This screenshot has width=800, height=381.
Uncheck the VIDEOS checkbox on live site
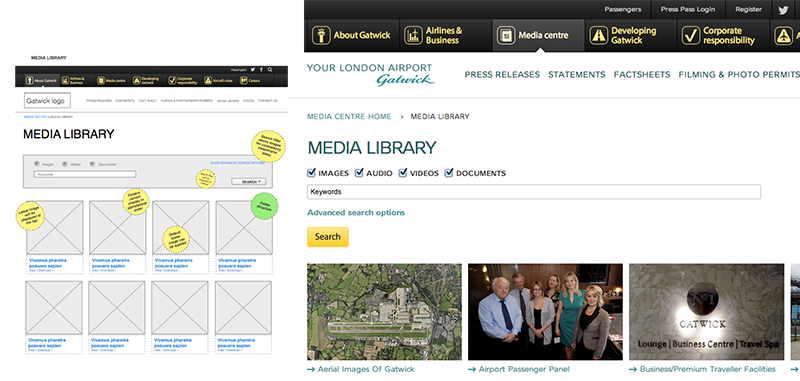tap(403, 173)
